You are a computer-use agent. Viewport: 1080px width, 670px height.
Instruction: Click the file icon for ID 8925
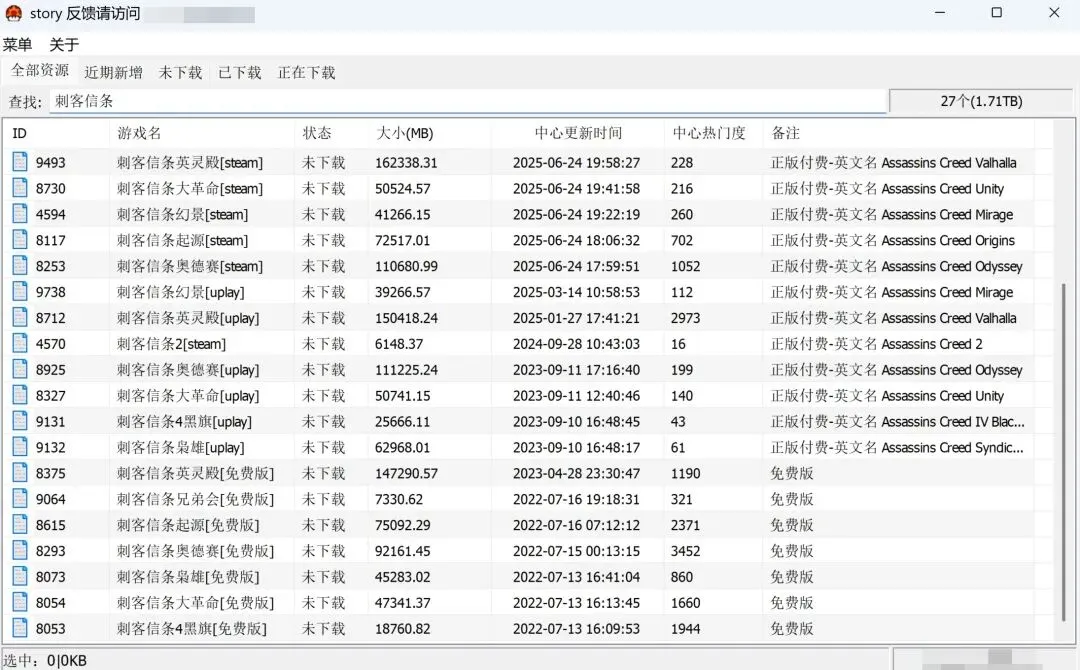coord(20,369)
